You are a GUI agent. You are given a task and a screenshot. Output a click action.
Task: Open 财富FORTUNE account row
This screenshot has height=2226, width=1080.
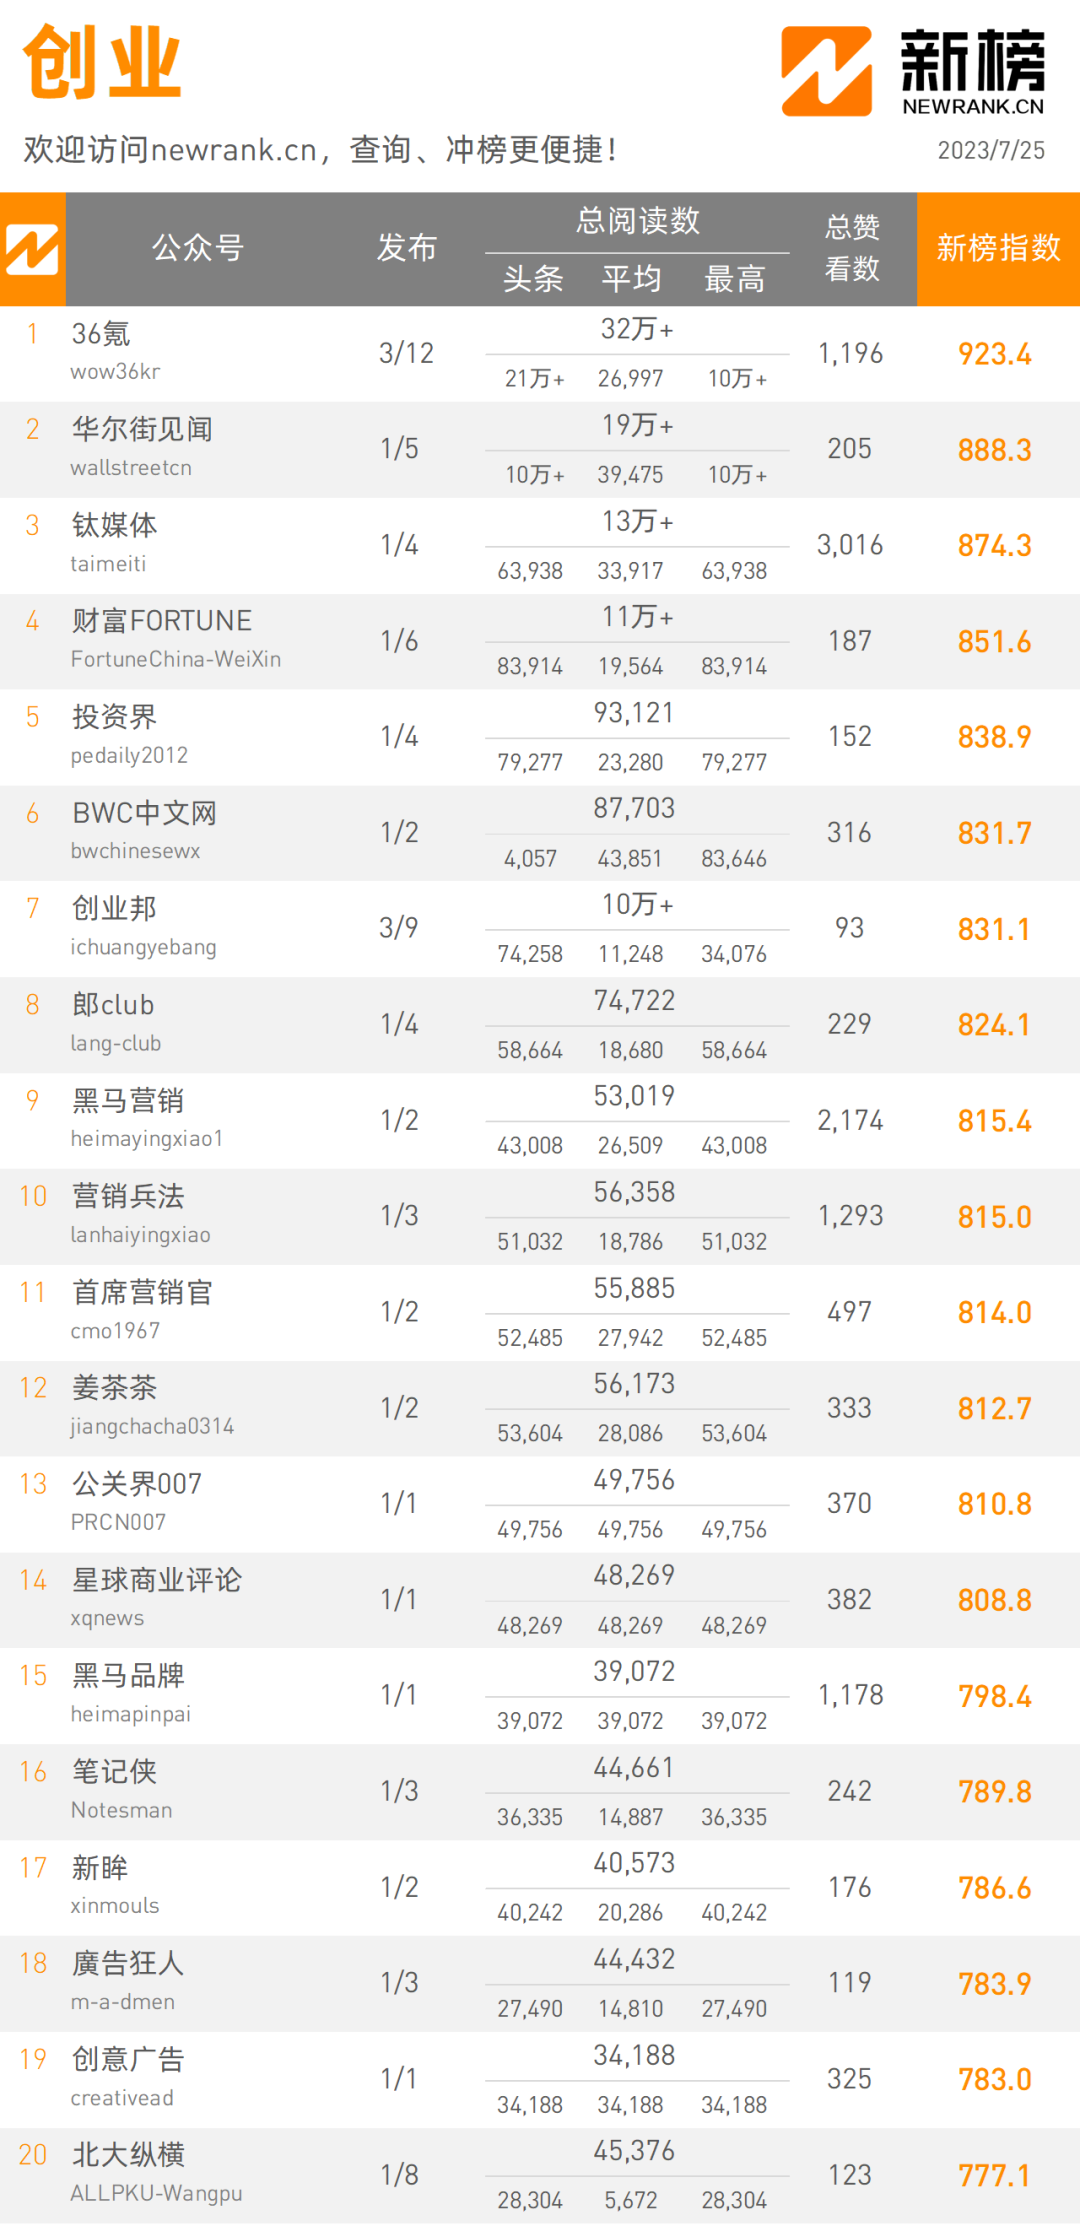[x=162, y=621]
